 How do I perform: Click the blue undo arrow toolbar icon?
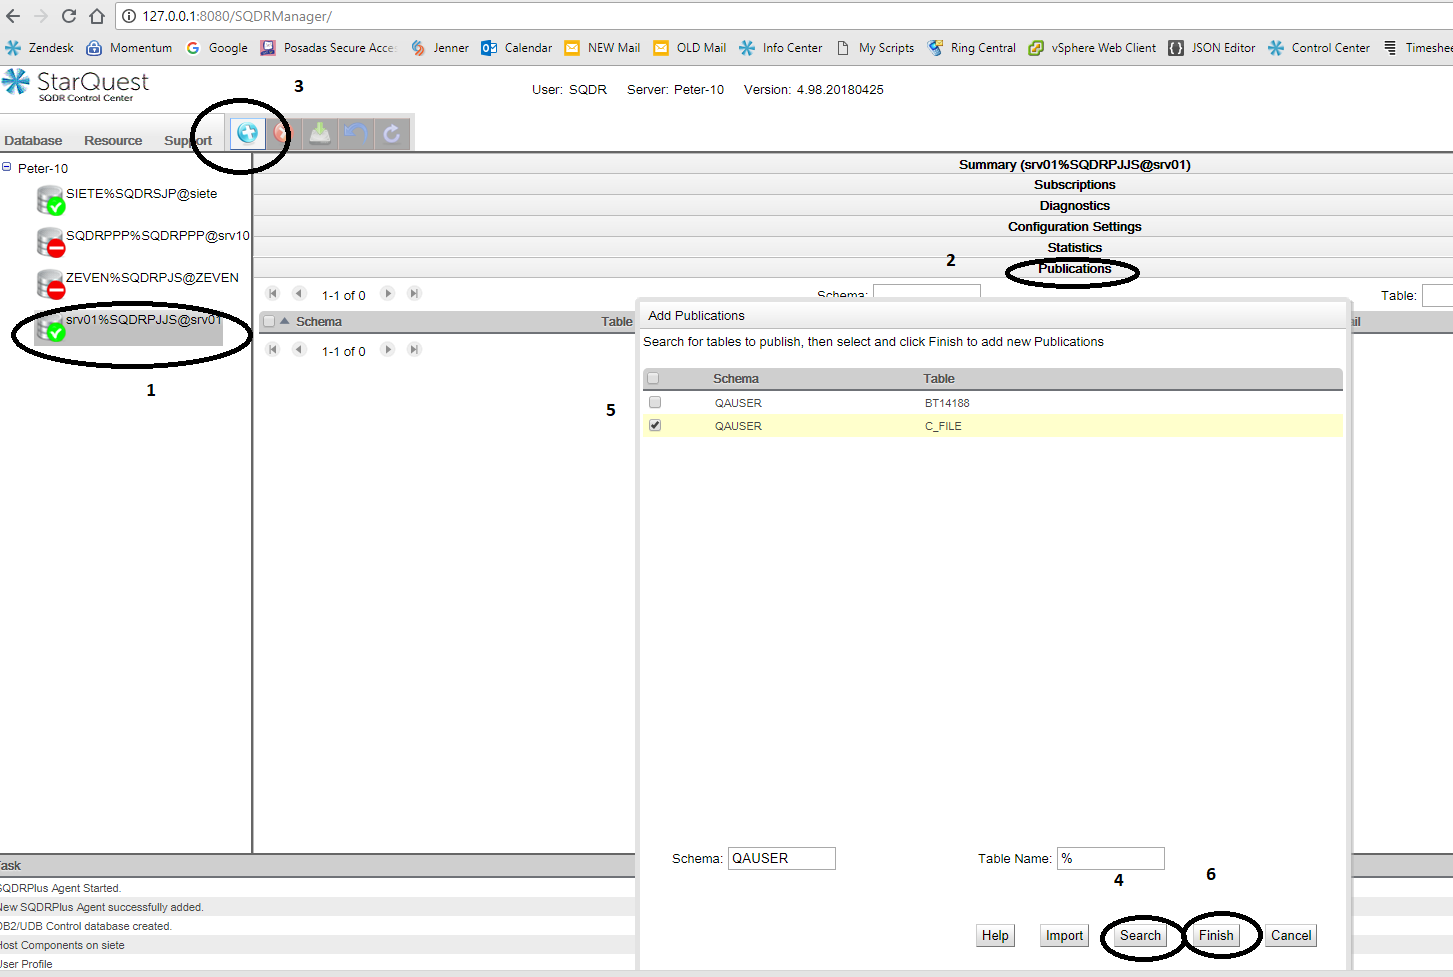tap(356, 133)
